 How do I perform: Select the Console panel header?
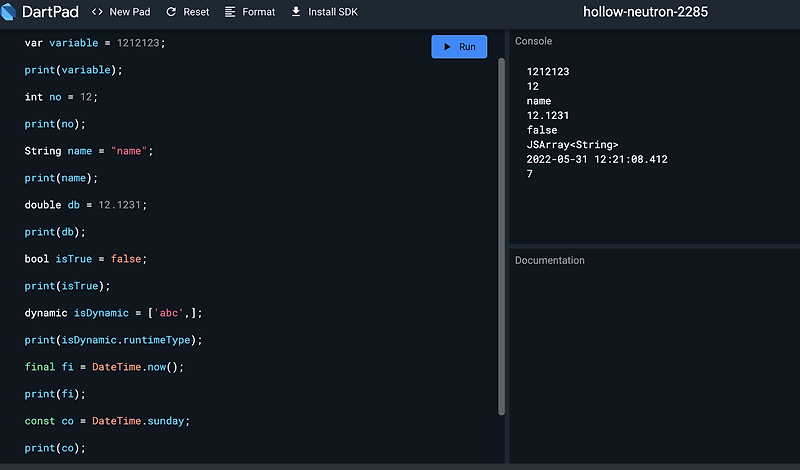(533, 41)
